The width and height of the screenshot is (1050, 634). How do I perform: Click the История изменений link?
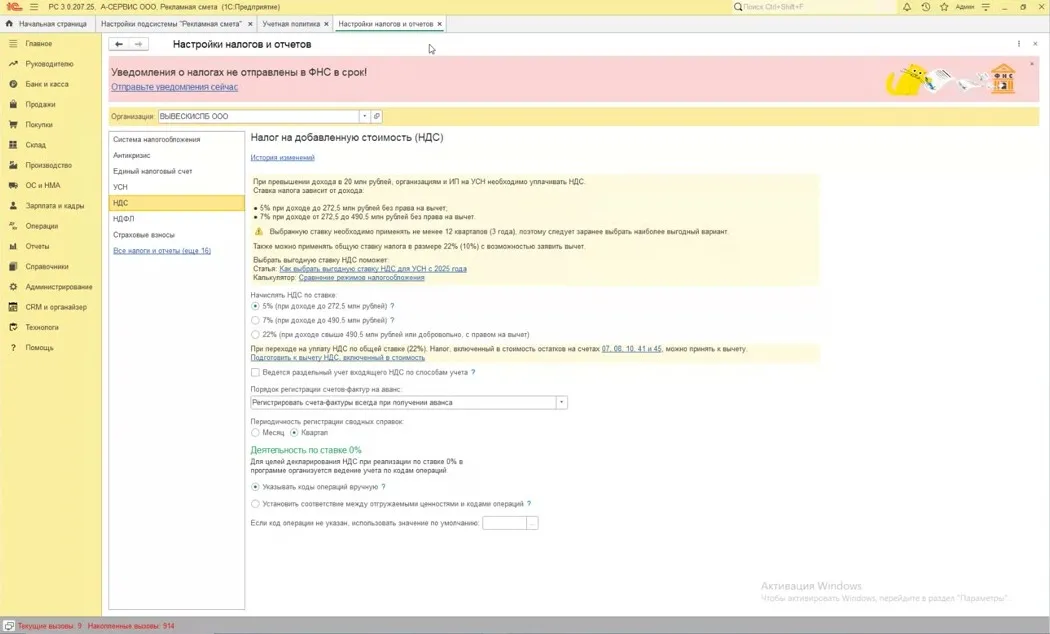pos(283,157)
